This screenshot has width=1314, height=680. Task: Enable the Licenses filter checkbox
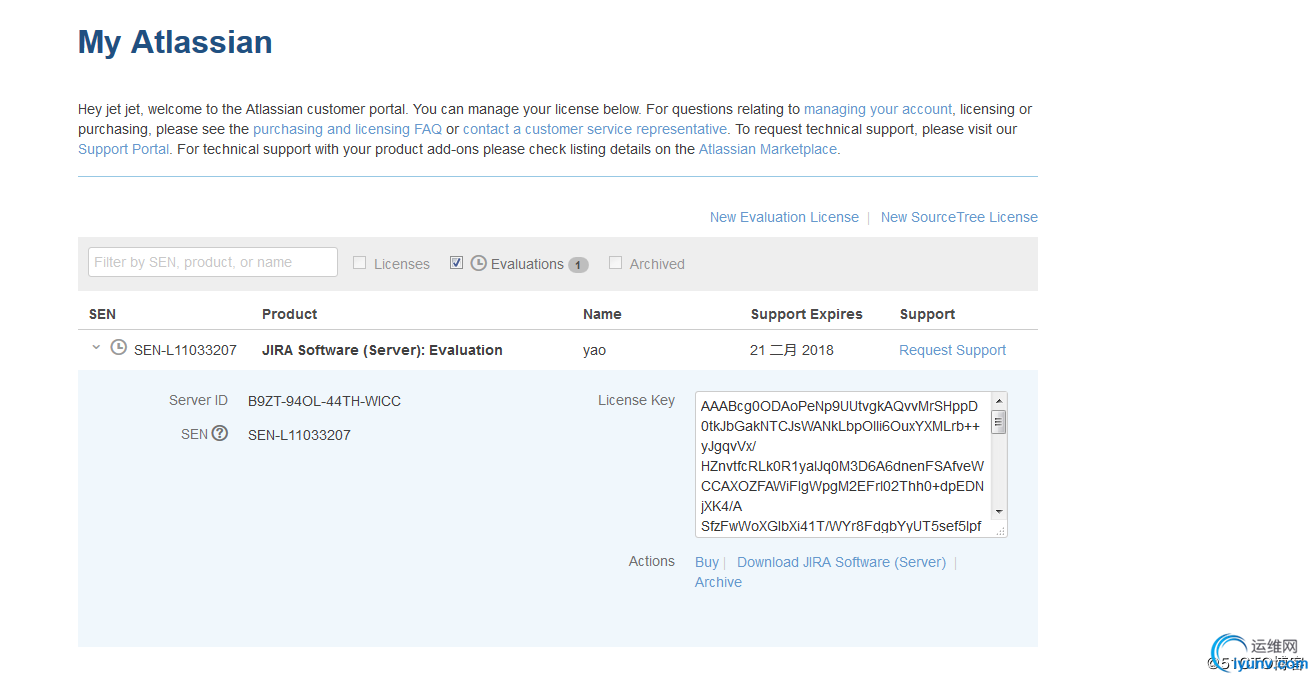360,263
